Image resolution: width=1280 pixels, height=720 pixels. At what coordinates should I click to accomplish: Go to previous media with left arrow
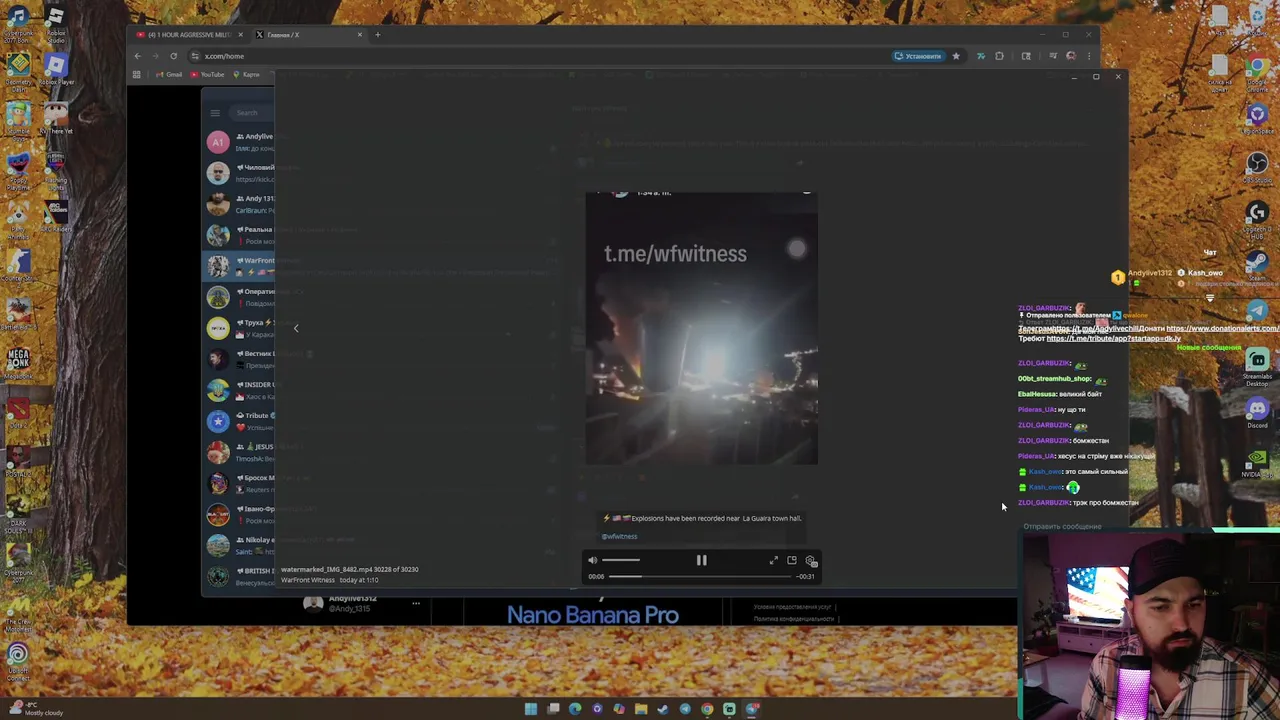tap(296, 328)
